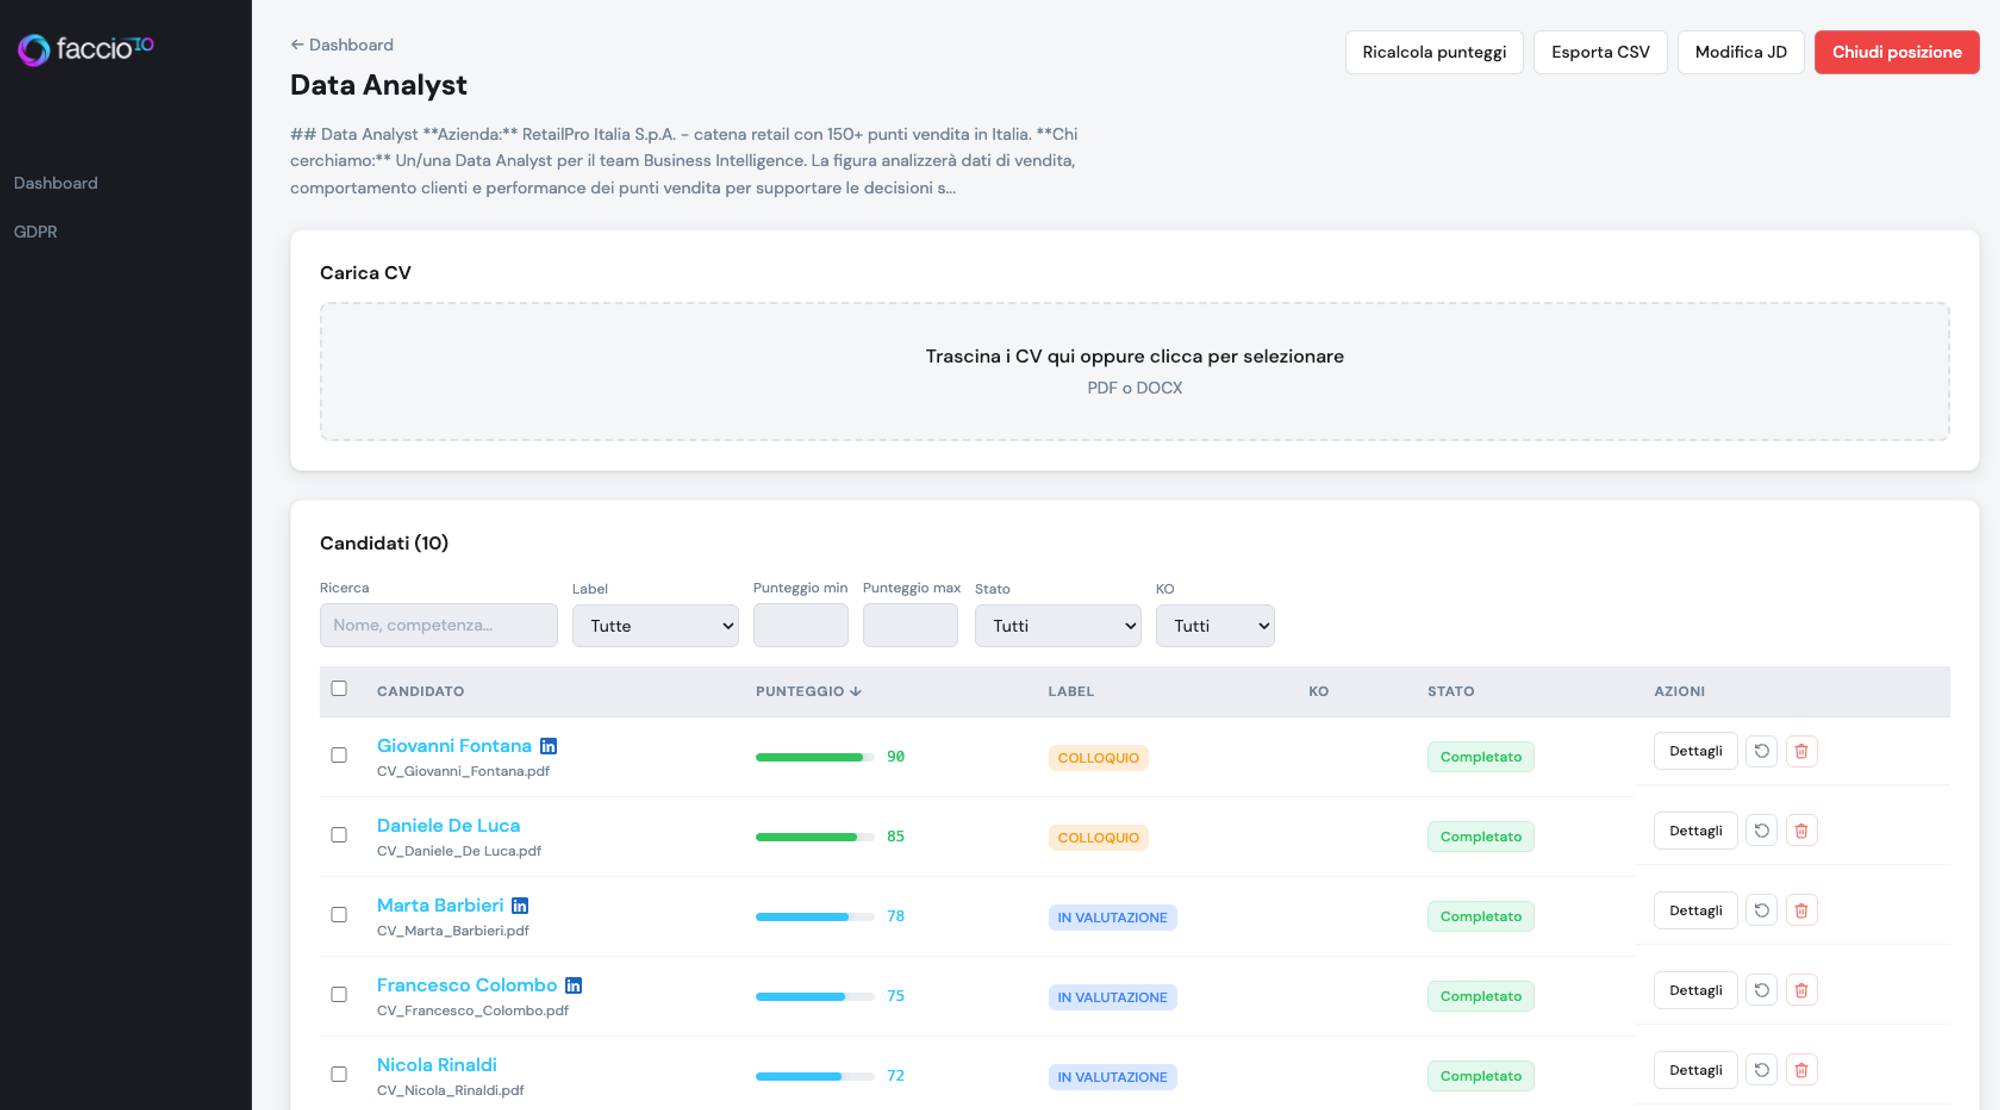
Task: Open Francesco Colombo candidate profile
Action: 467,986
